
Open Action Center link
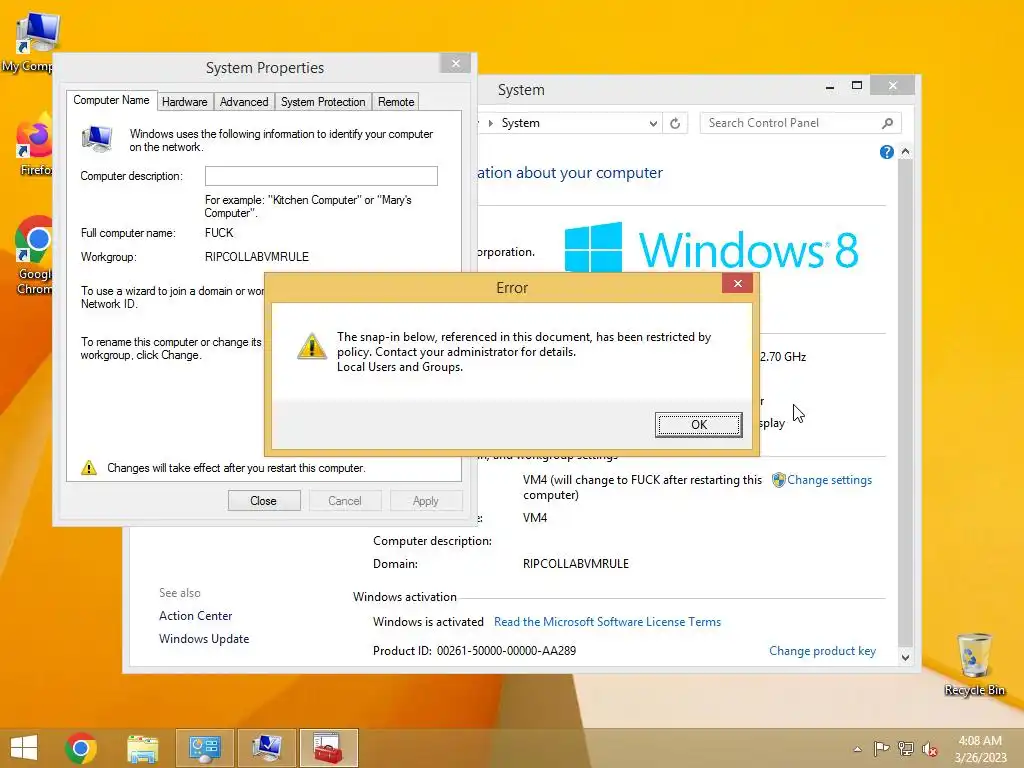(195, 616)
